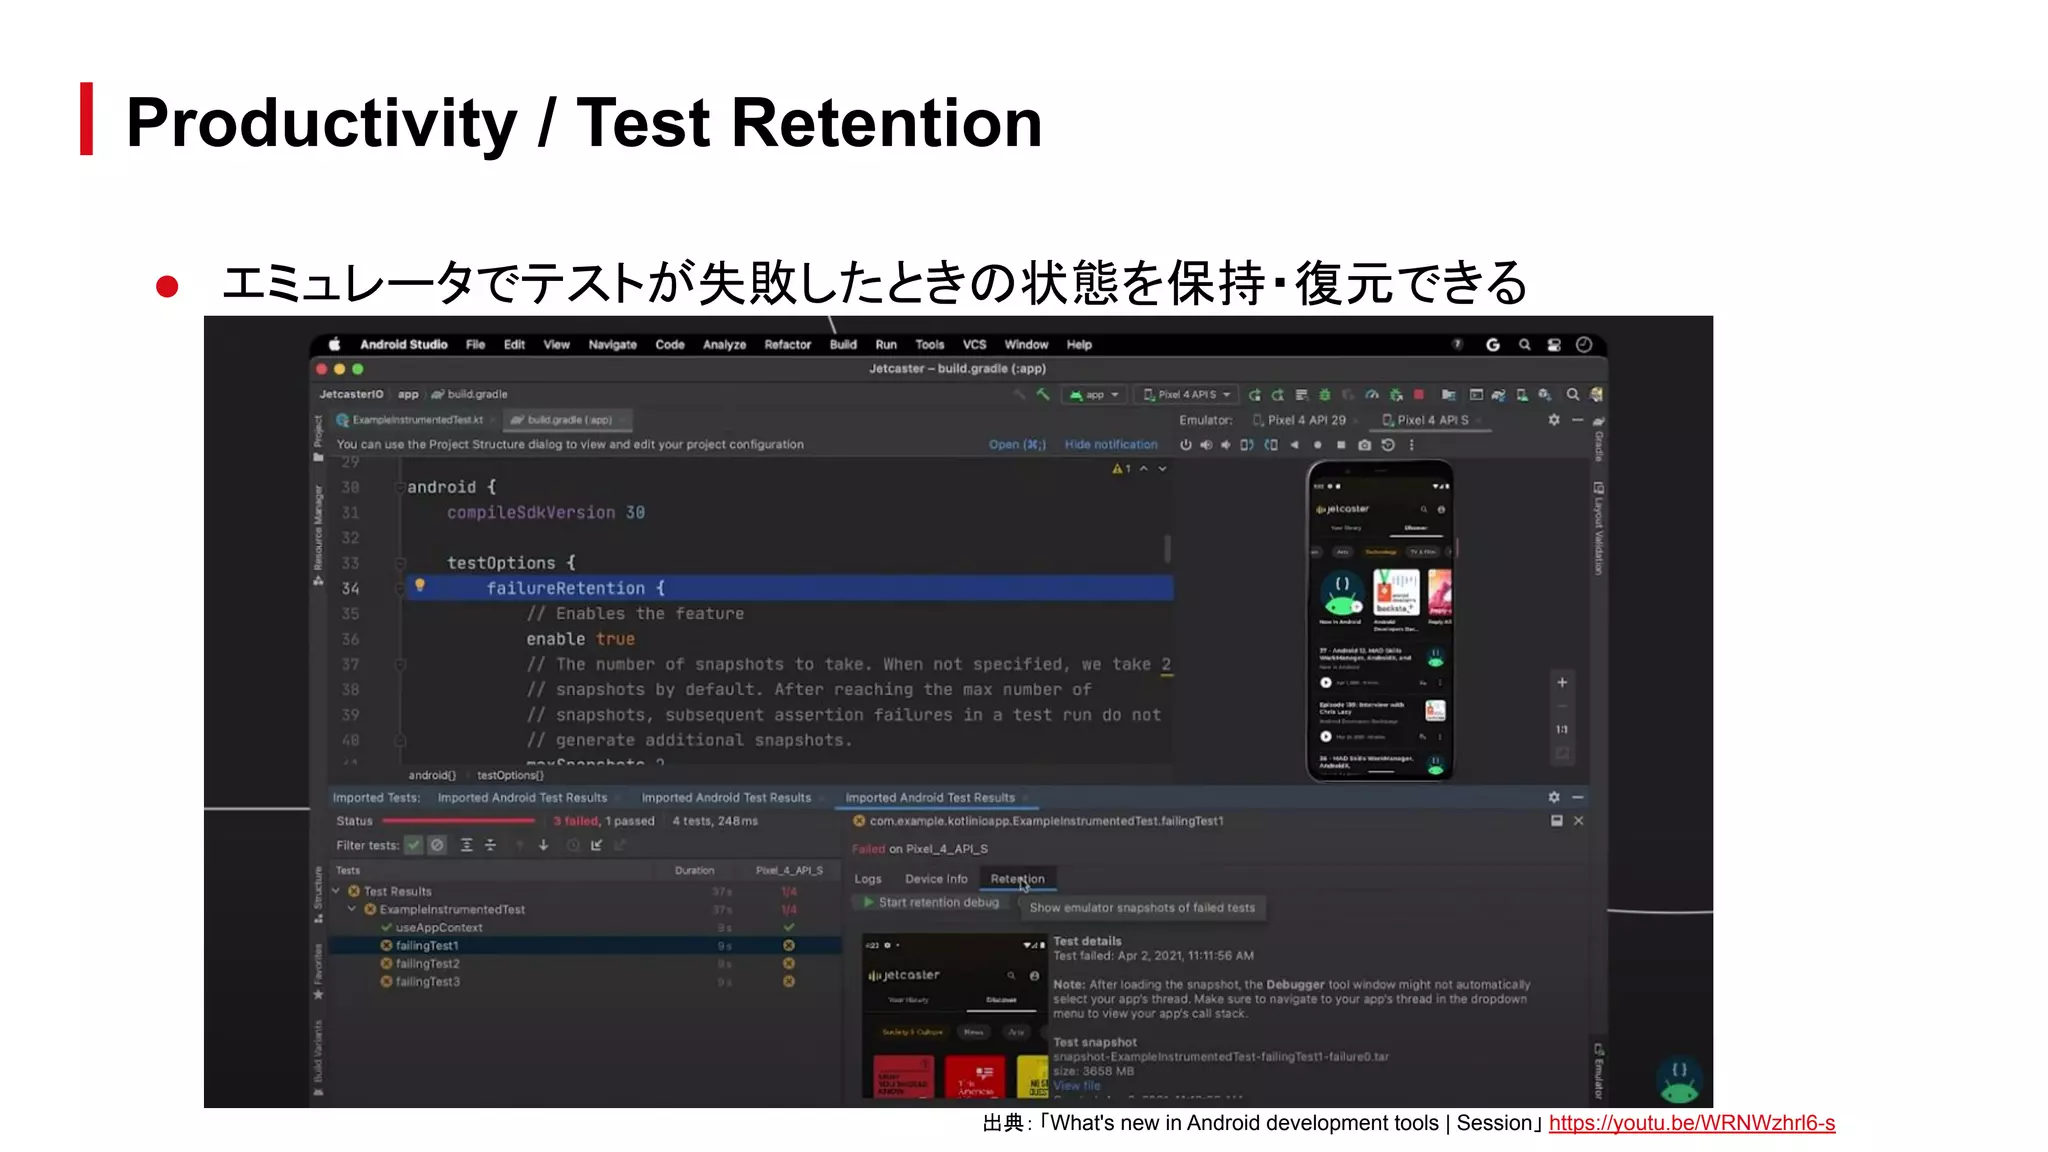Image resolution: width=2048 pixels, height=1152 pixels.
Task: Open the Build menu
Action: pyautogui.click(x=843, y=345)
